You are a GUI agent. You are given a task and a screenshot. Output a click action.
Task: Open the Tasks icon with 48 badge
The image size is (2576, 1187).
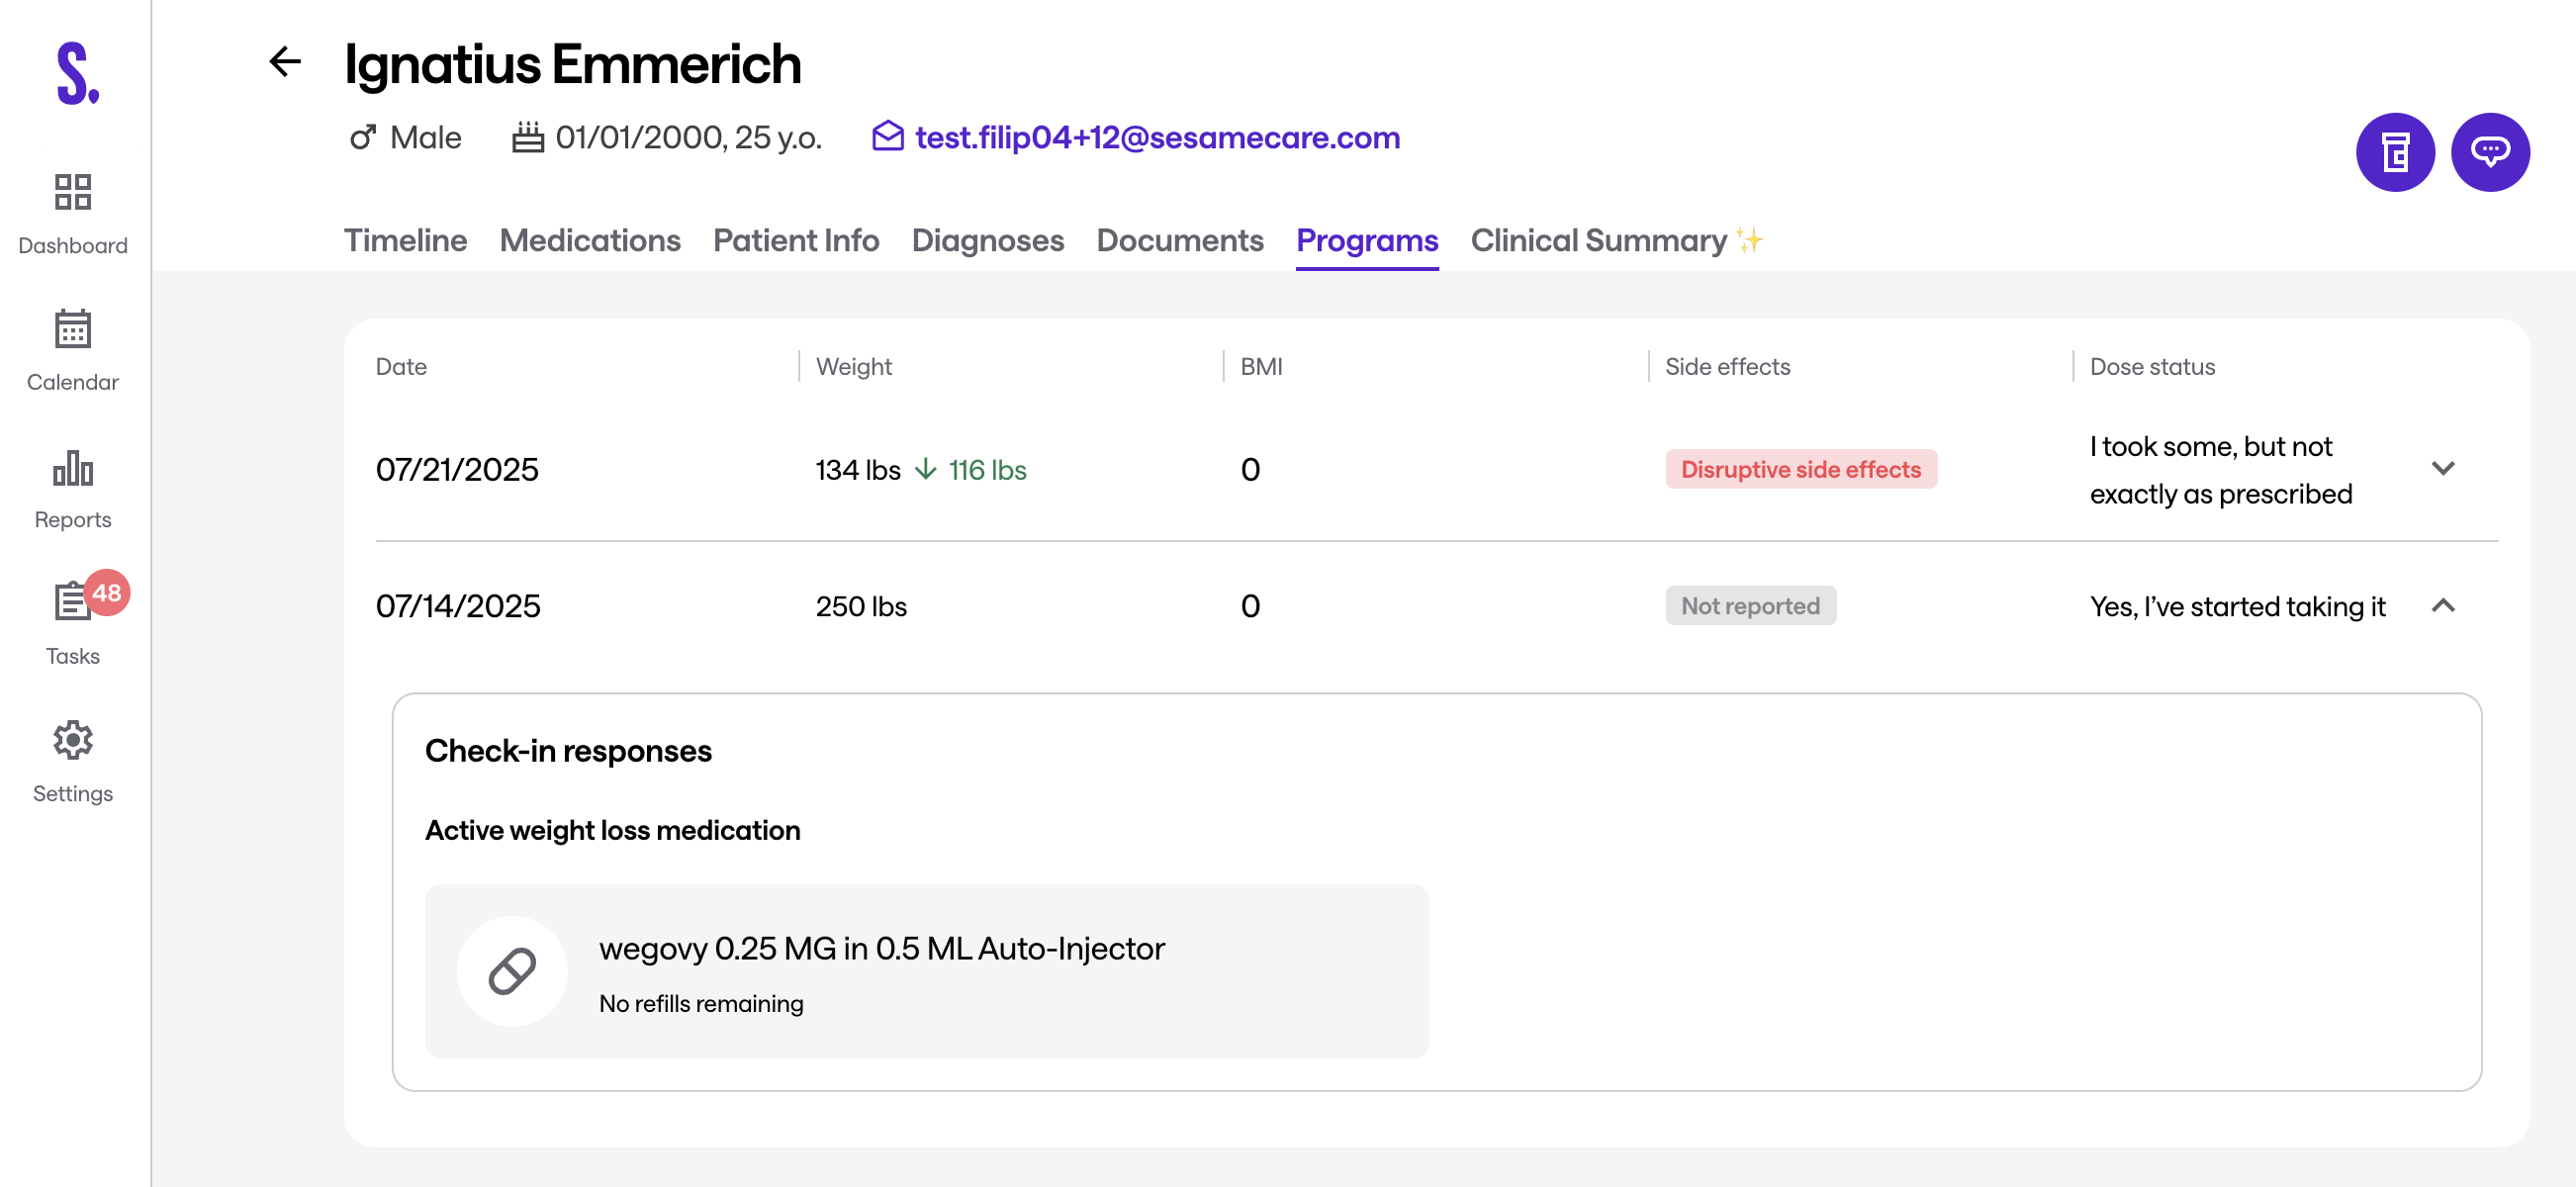point(73,602)
